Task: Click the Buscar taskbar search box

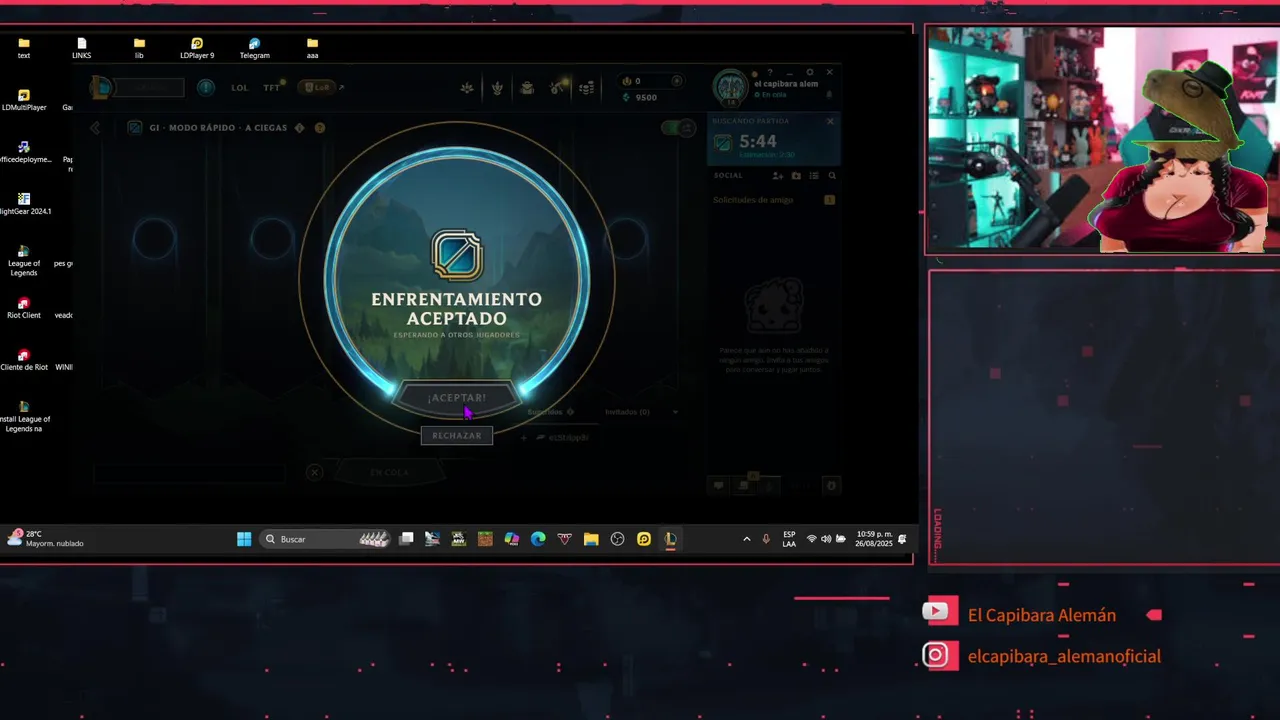Action: tap(325, 539)
